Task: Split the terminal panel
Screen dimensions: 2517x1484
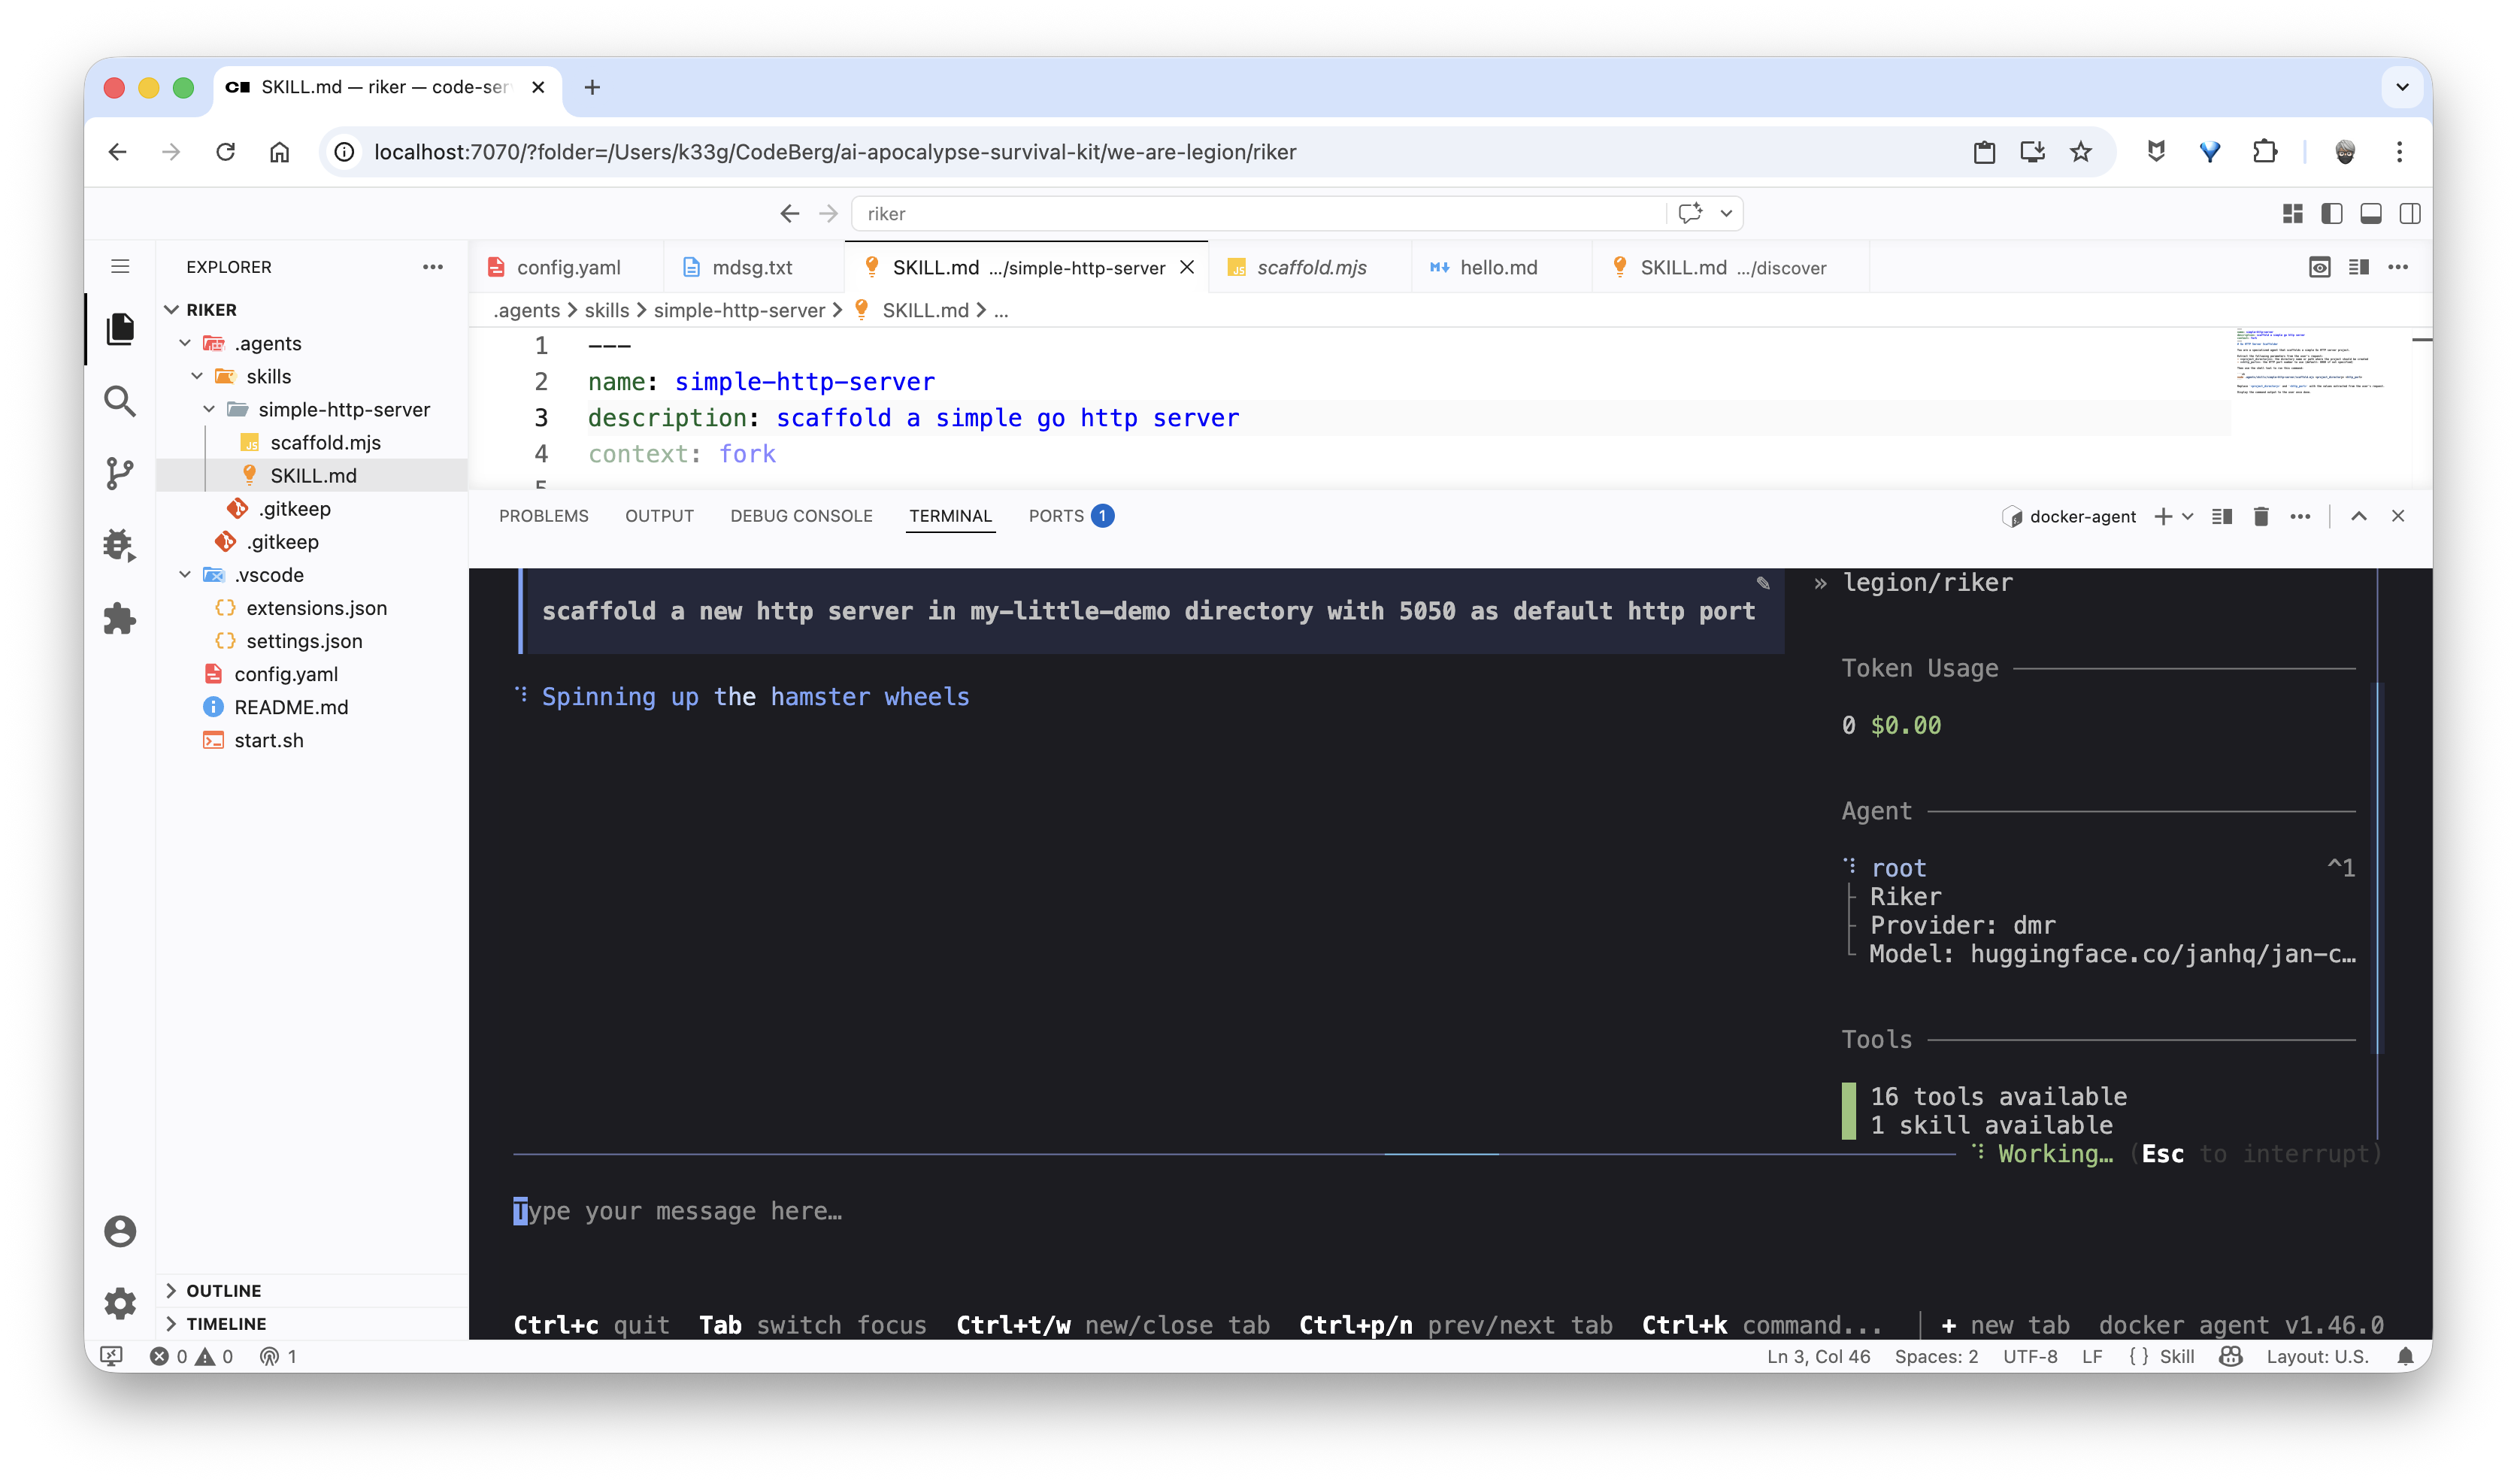Action: [2222, 516]
